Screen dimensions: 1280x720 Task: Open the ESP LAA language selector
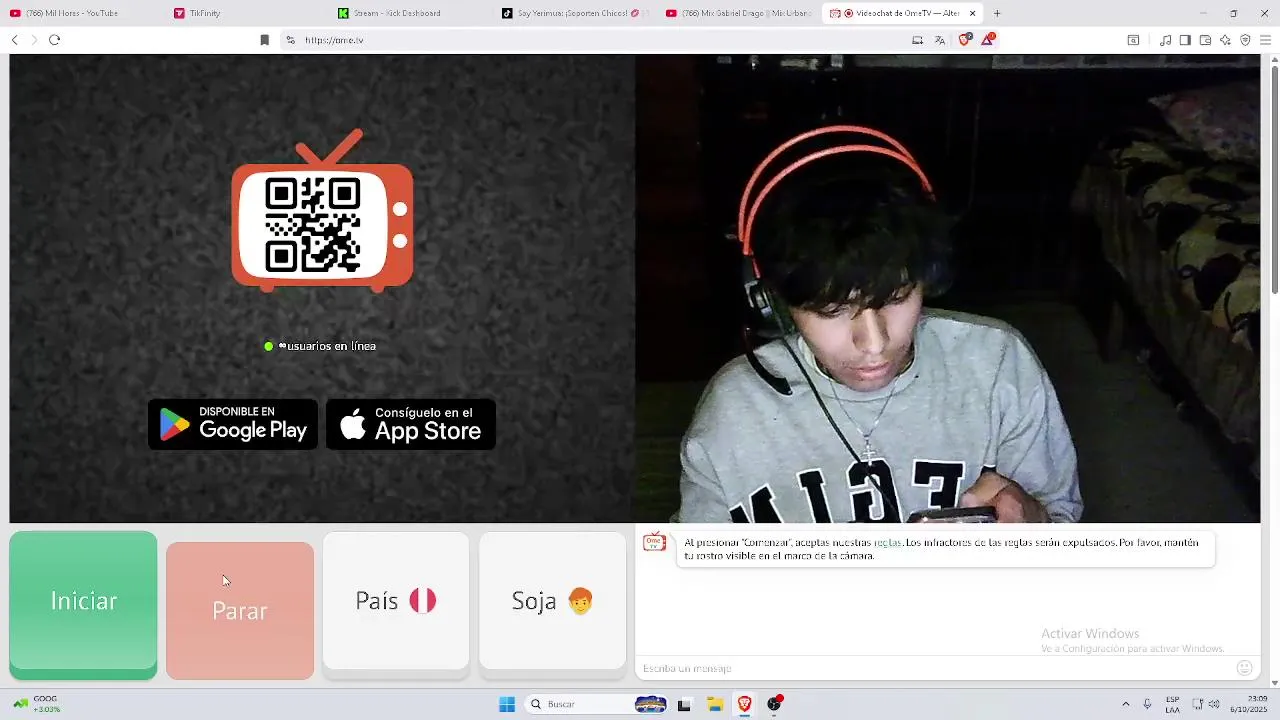tap(1172, 704)
